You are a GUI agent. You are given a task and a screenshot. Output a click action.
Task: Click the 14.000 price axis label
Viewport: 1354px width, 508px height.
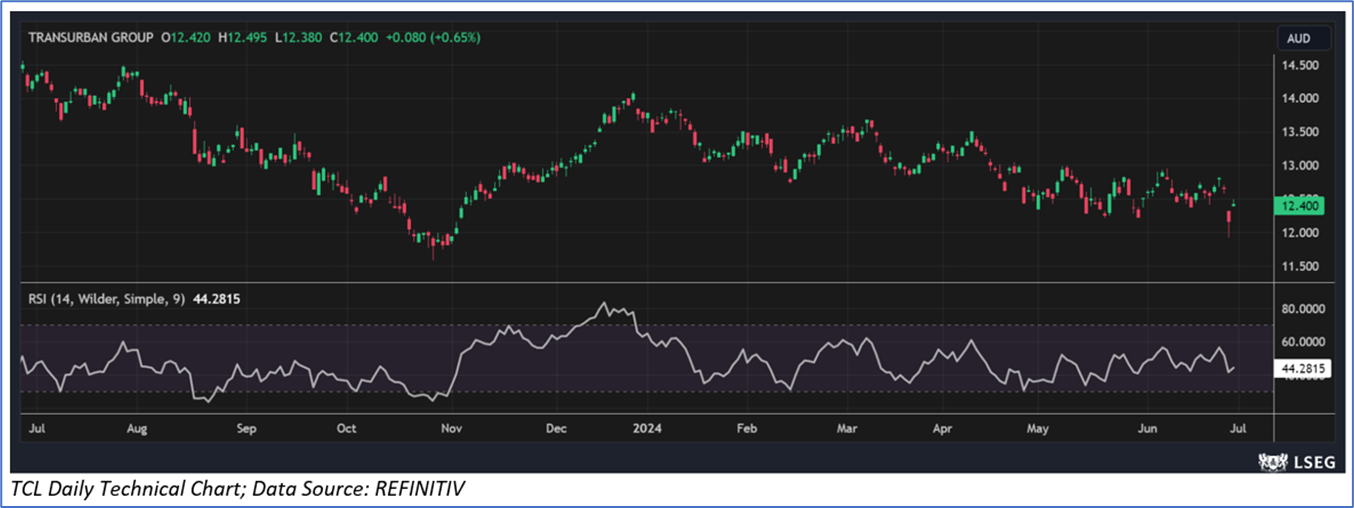coord(1302,98)
